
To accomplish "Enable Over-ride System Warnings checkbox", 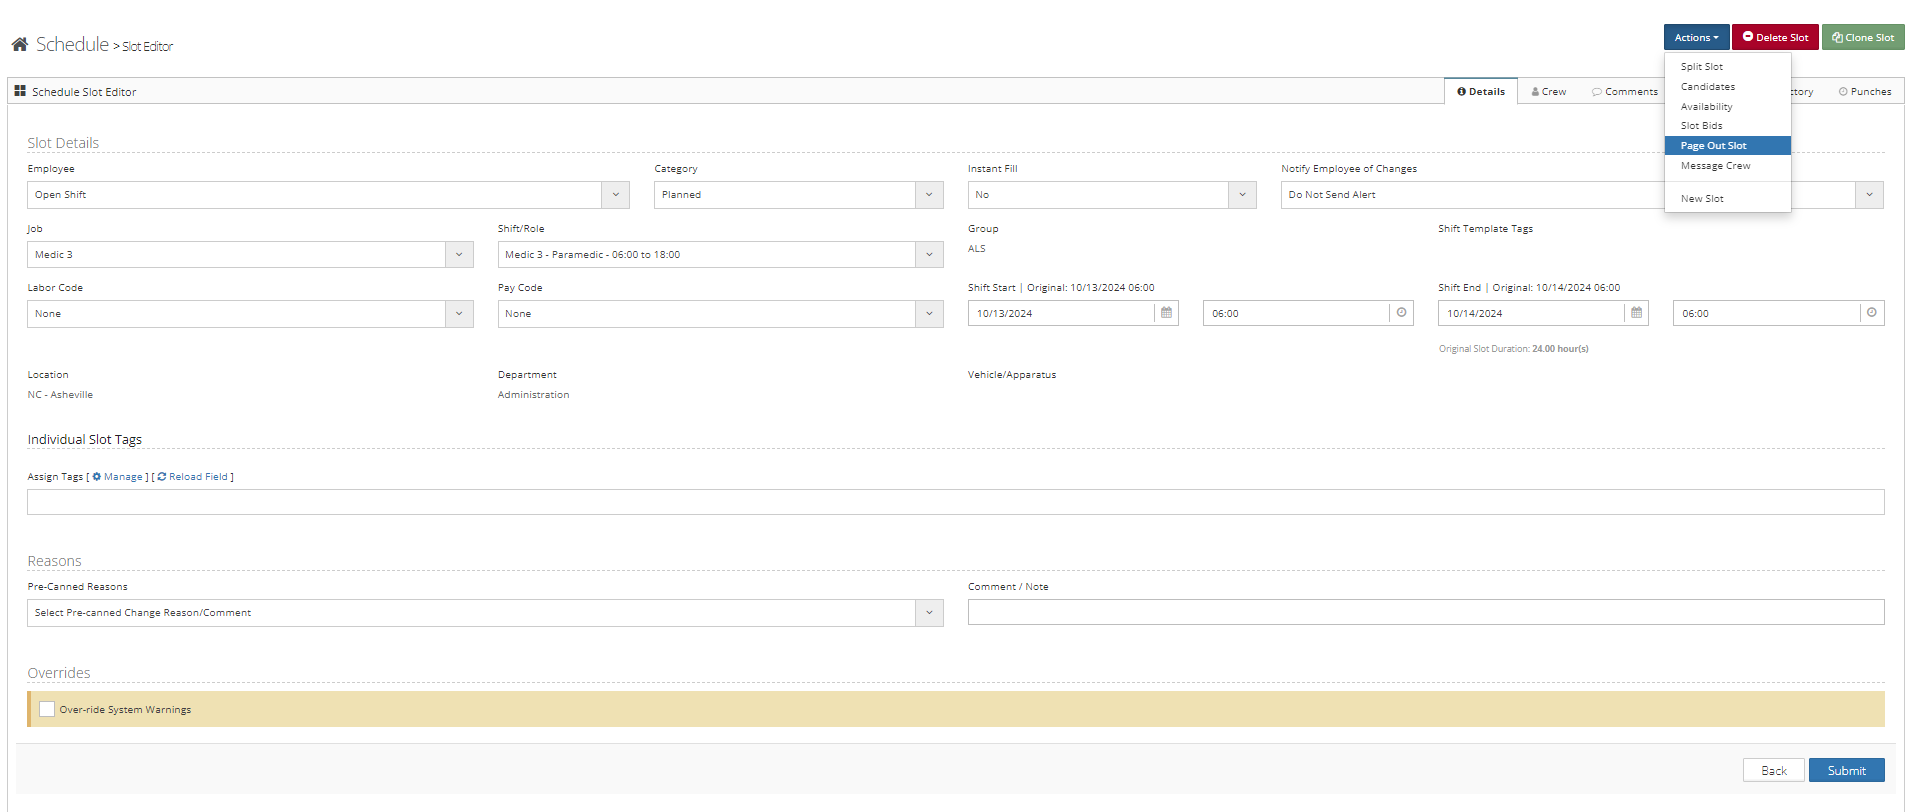I will (47, 709).
